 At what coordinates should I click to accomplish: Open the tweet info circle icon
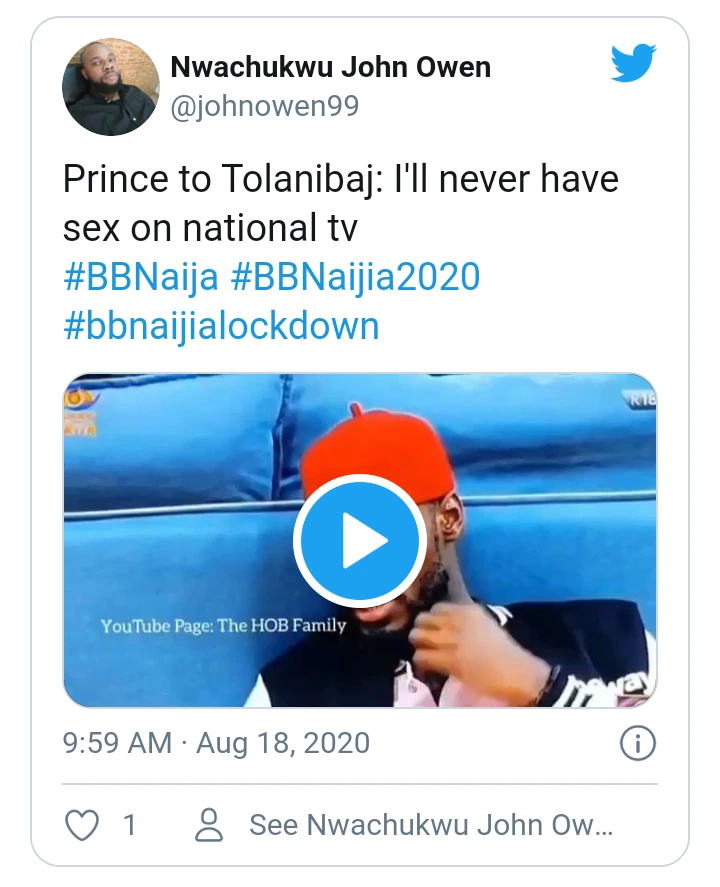click(637, 743)
